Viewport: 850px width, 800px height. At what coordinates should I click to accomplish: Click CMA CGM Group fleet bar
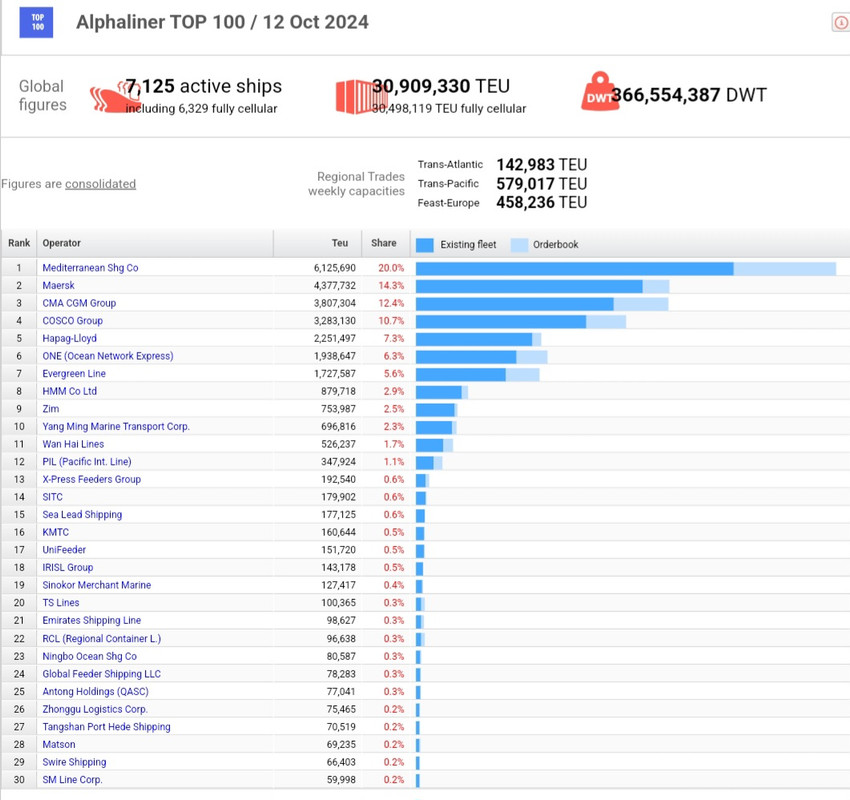[x=514, y=304]
